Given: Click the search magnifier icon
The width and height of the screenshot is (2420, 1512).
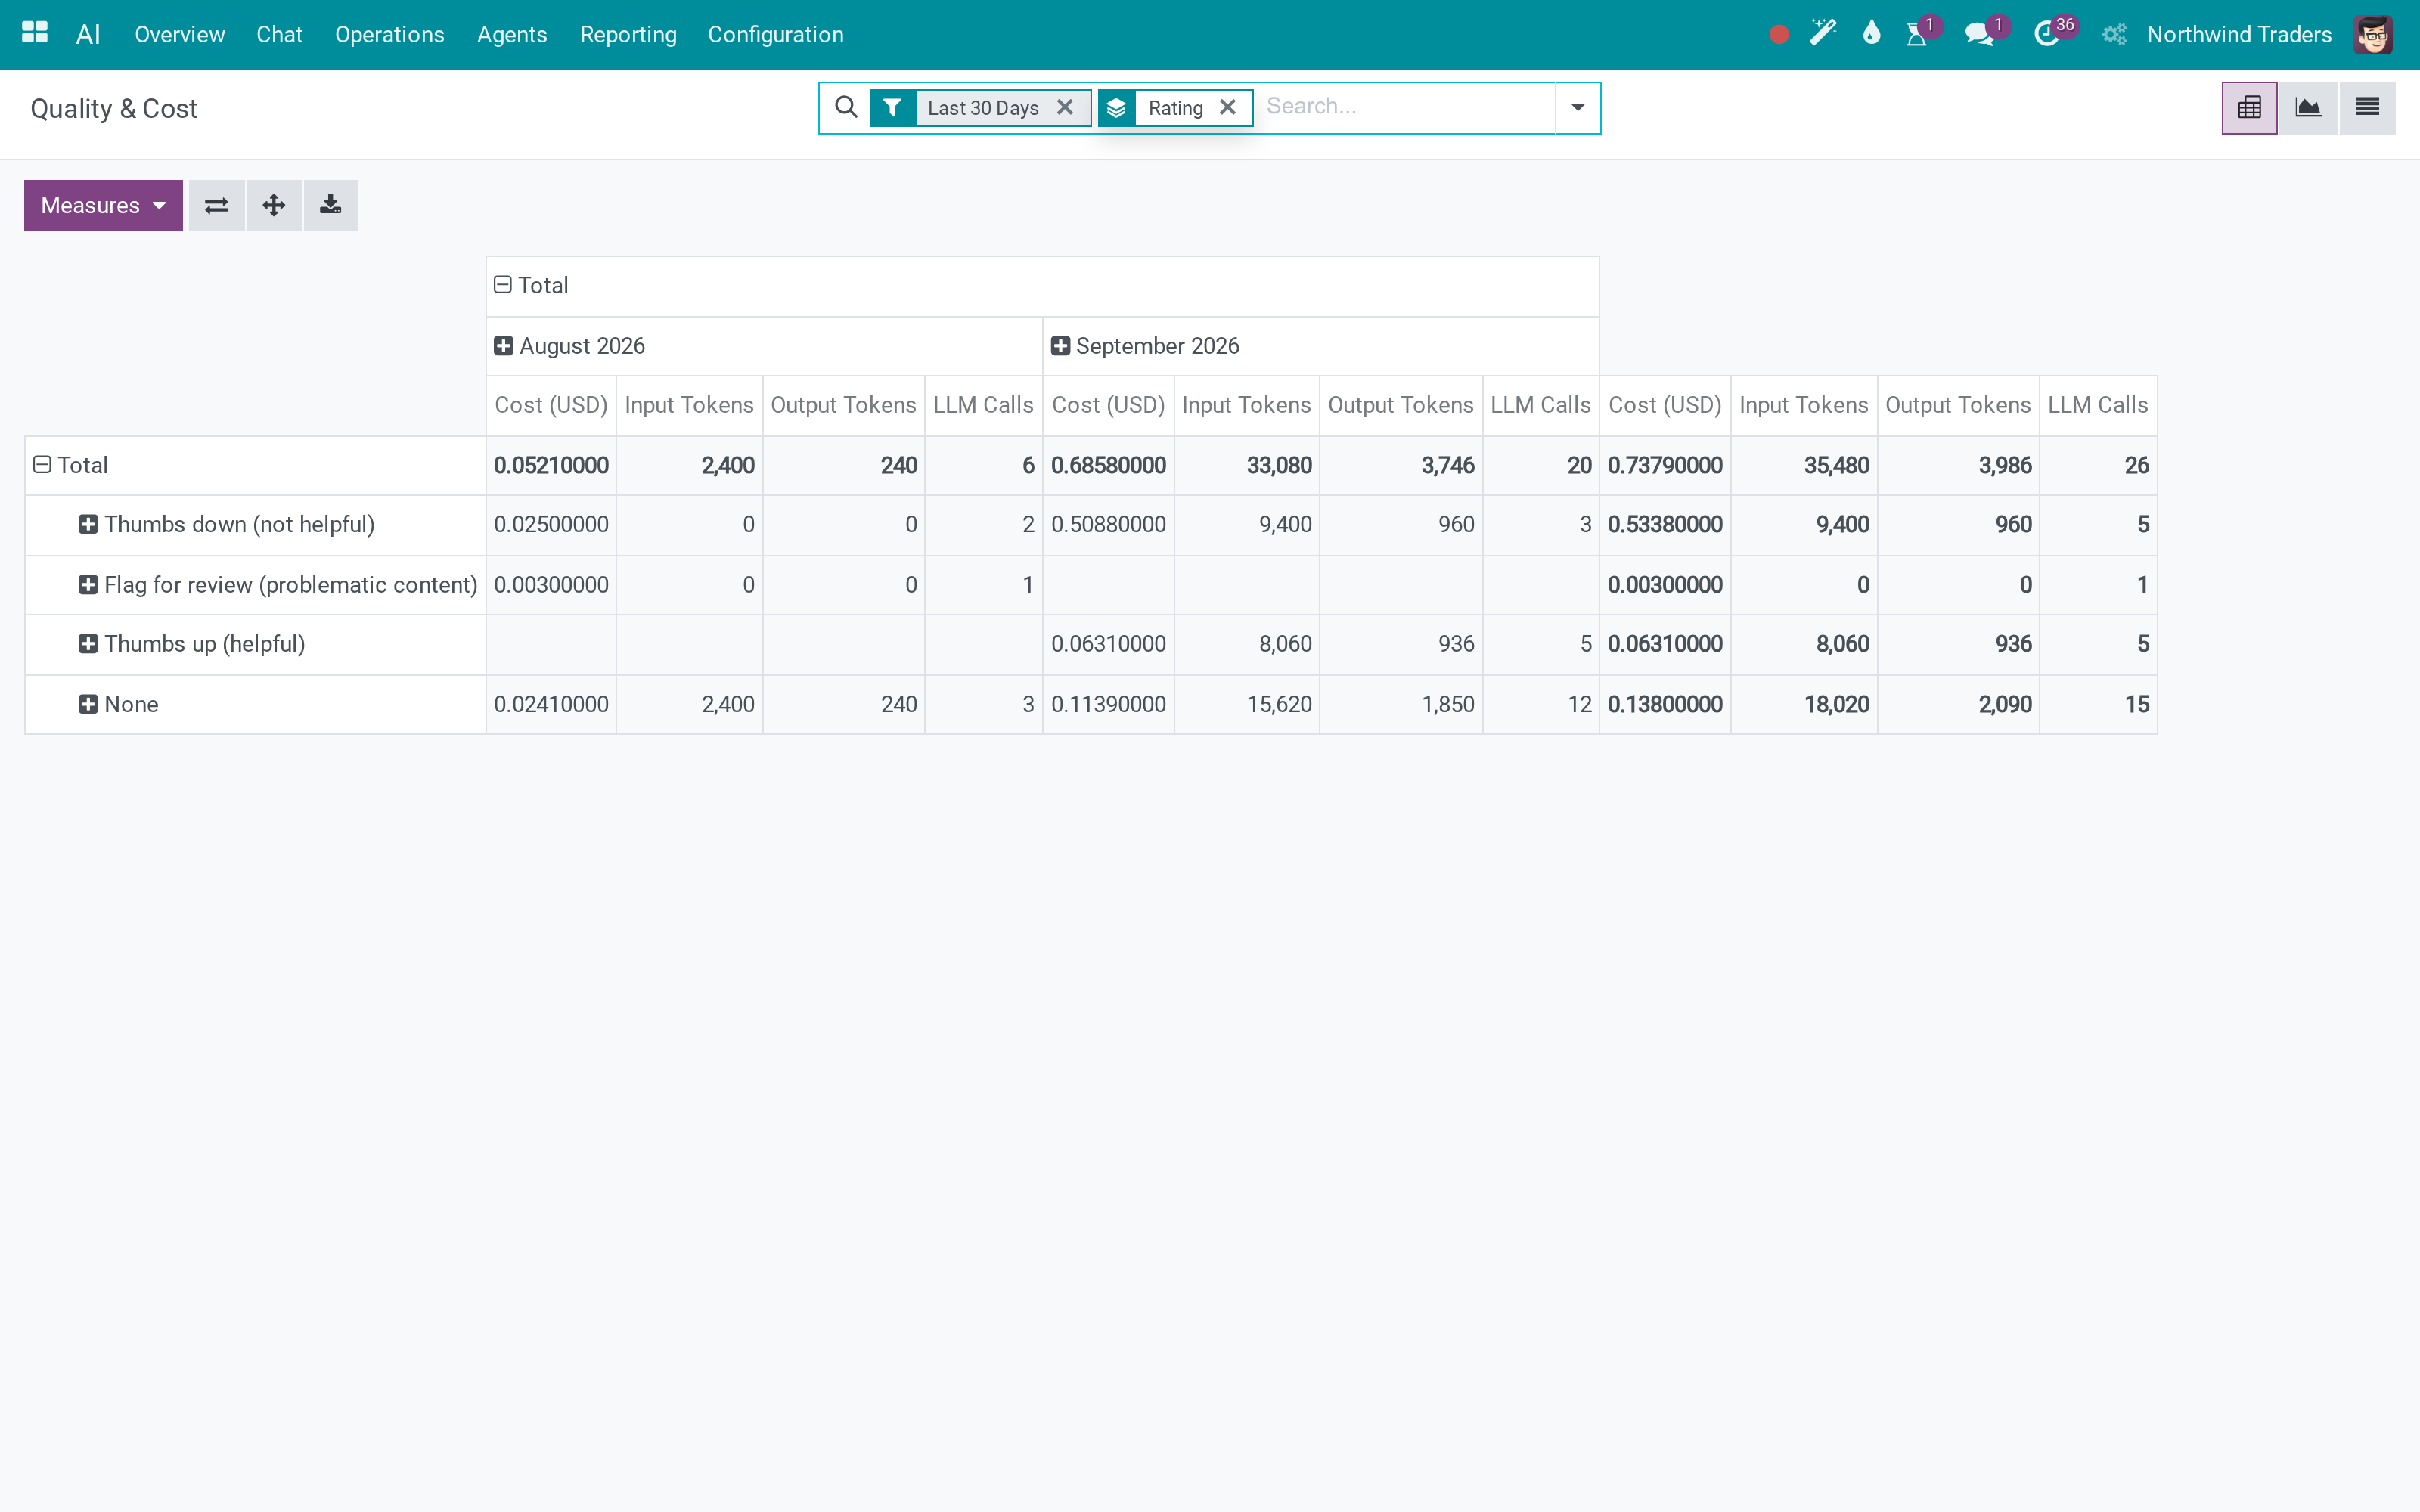Looking at the screenshot, I should coord(846,107).
